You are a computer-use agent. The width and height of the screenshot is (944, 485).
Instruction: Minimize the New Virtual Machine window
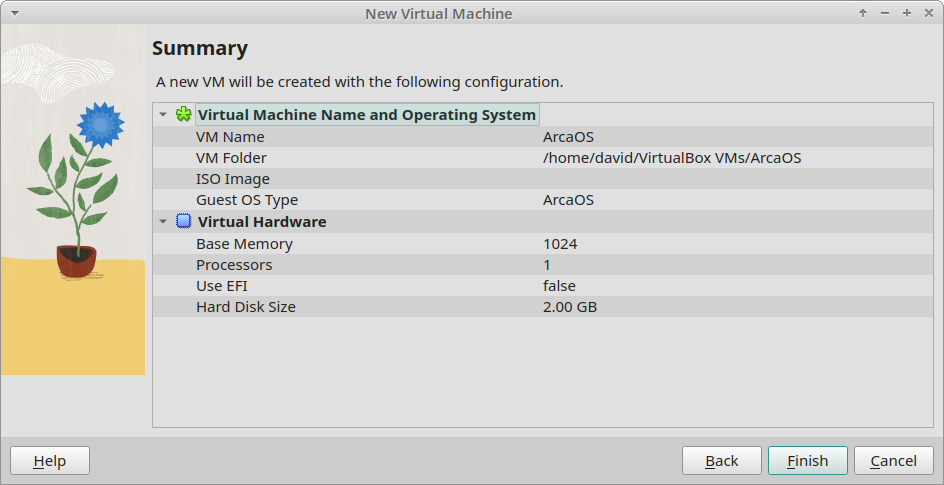click(884, 13)
